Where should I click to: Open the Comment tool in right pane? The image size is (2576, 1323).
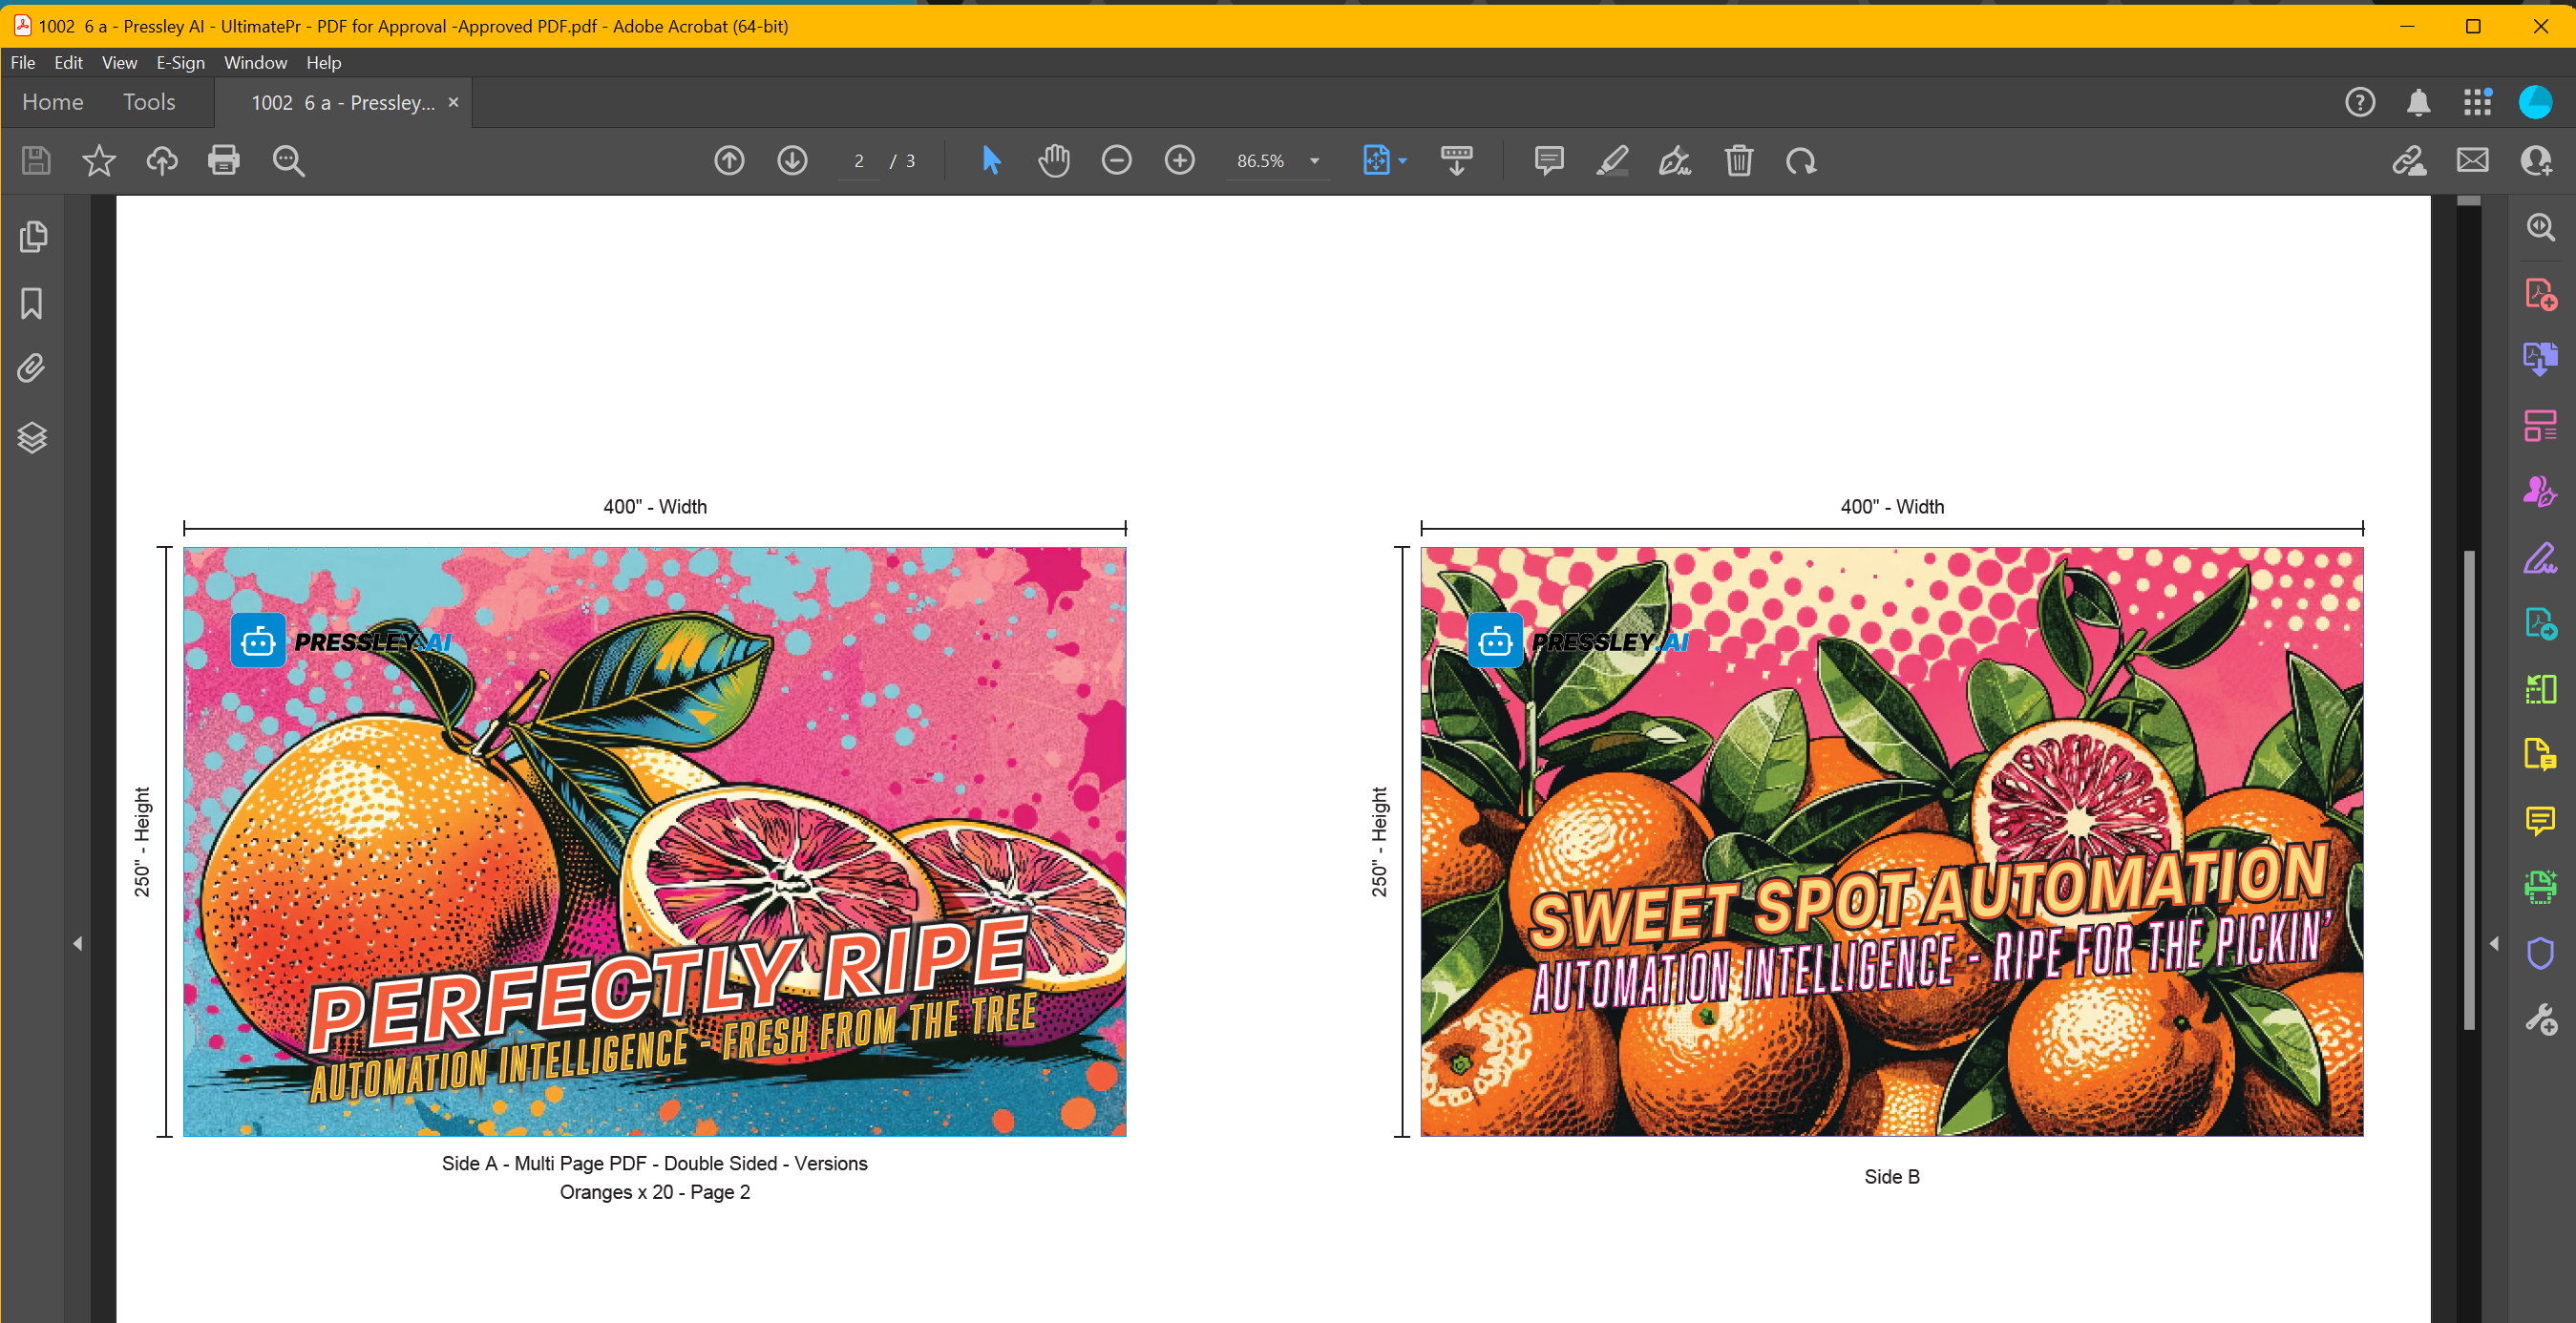[x=2540, y=821]
